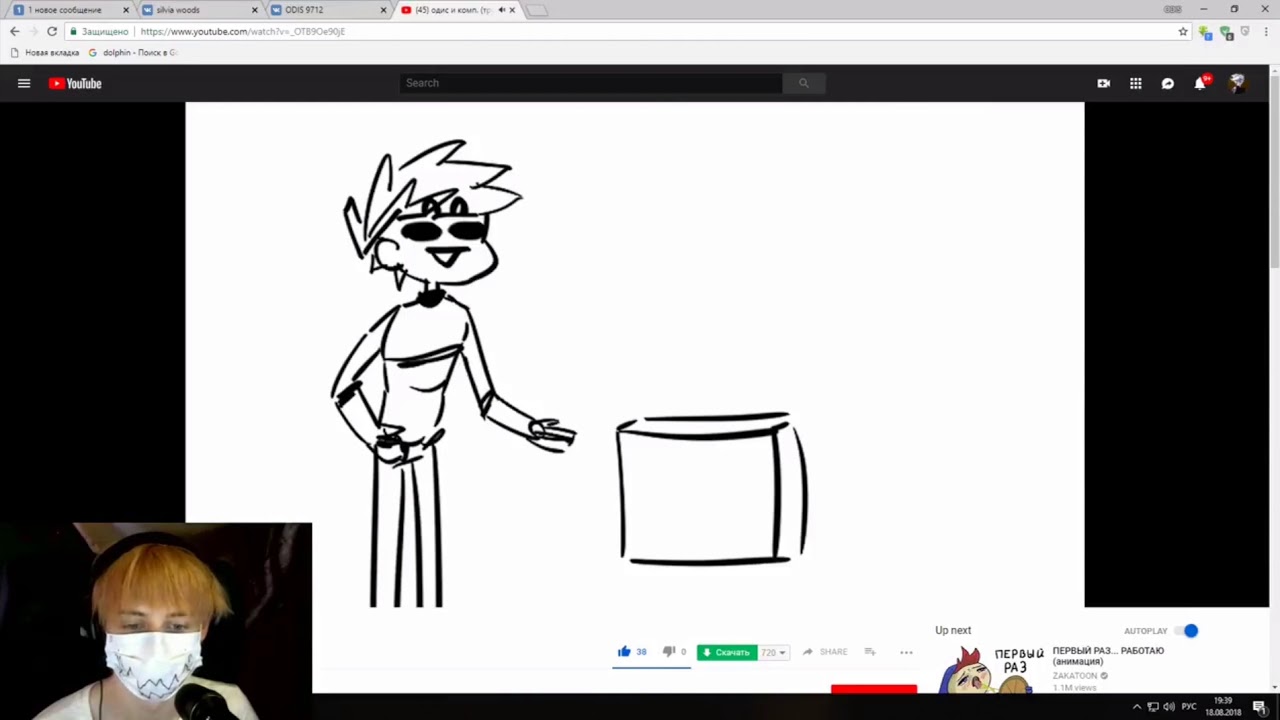The image size is (1280, 720).
Task: Open the add-to-playlist icon
Action: pyautogui.click(x=870, y=651)
